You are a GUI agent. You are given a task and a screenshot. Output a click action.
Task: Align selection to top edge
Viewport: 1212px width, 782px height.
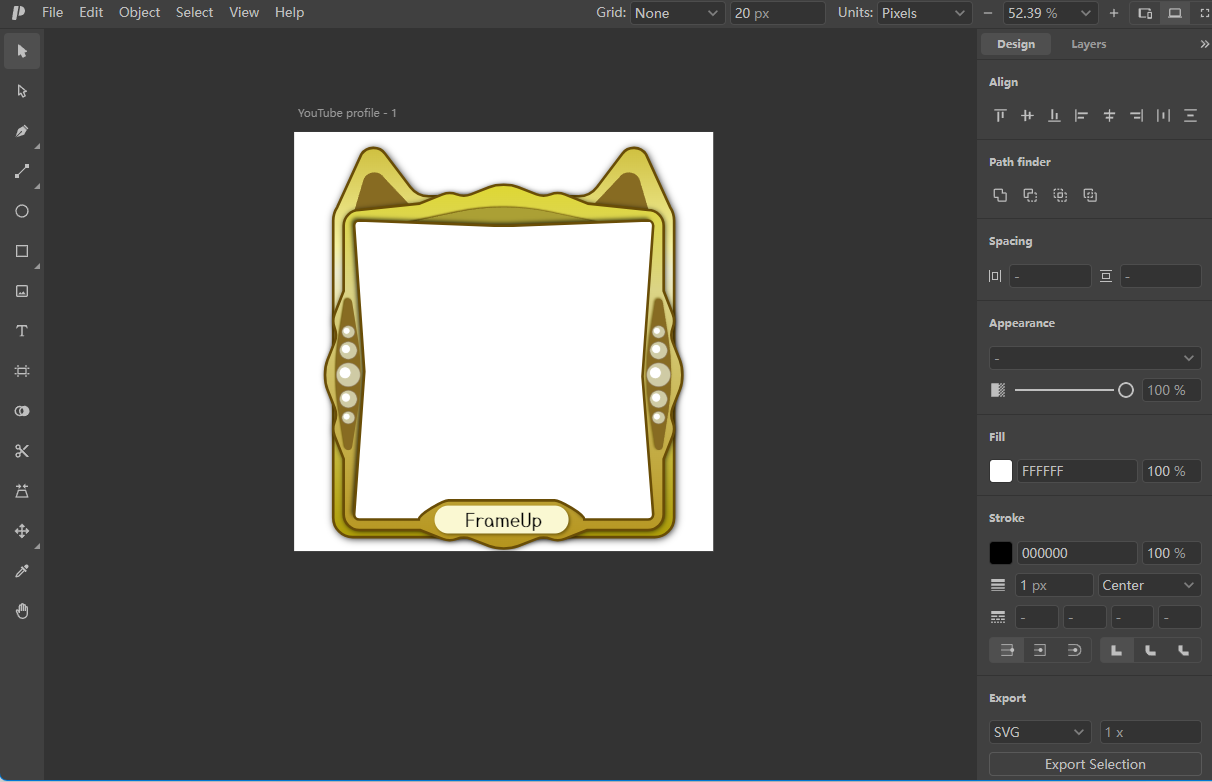point(1000,115)
